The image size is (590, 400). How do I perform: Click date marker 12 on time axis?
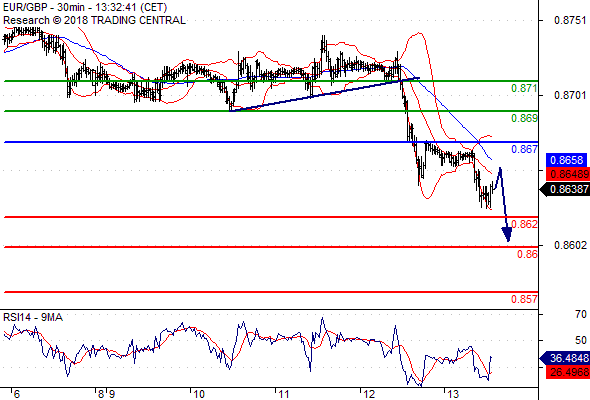tap(369, 394)
